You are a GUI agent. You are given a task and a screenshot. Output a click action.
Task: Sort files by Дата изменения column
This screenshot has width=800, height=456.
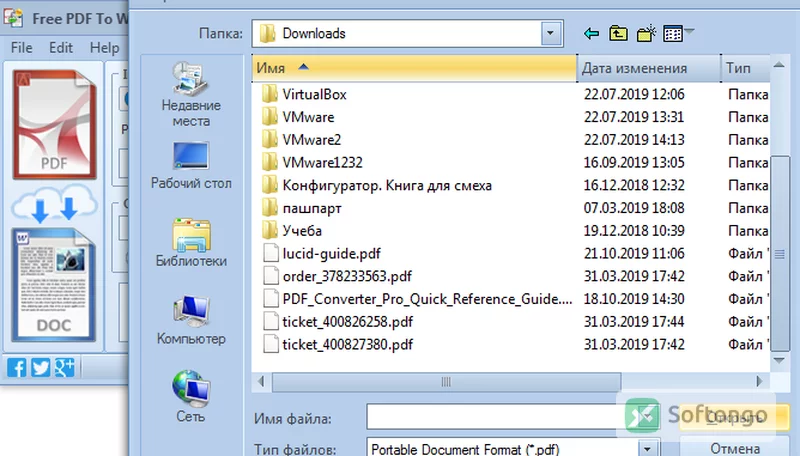click(x=649, y=68)
